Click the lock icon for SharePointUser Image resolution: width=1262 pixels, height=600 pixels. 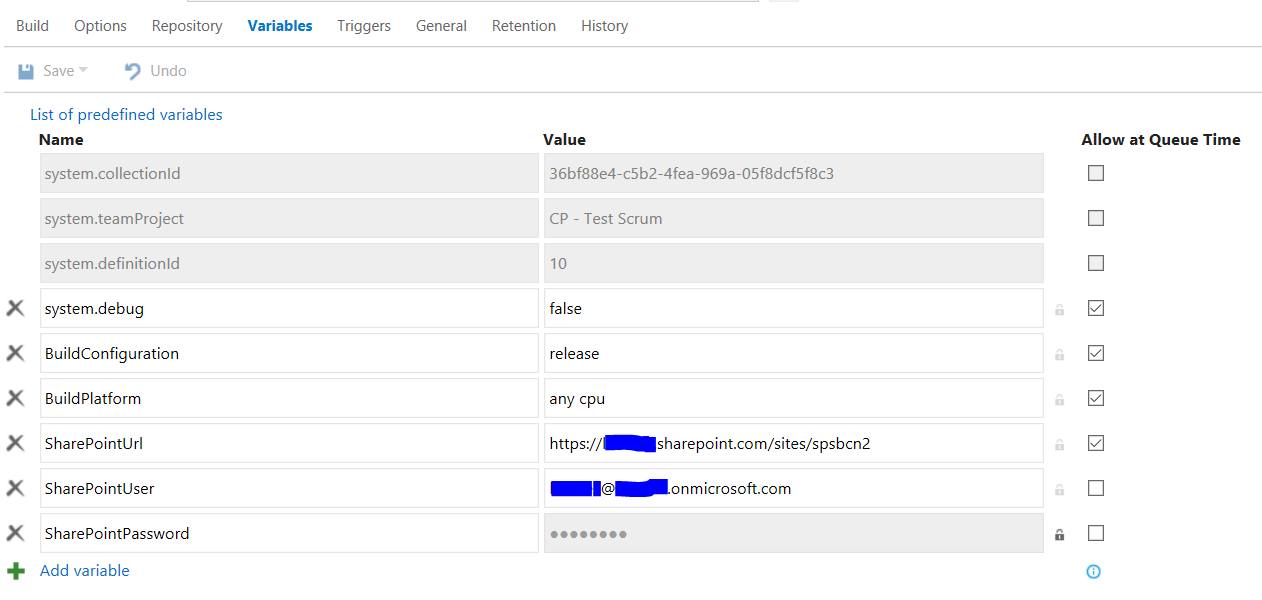1059,490
